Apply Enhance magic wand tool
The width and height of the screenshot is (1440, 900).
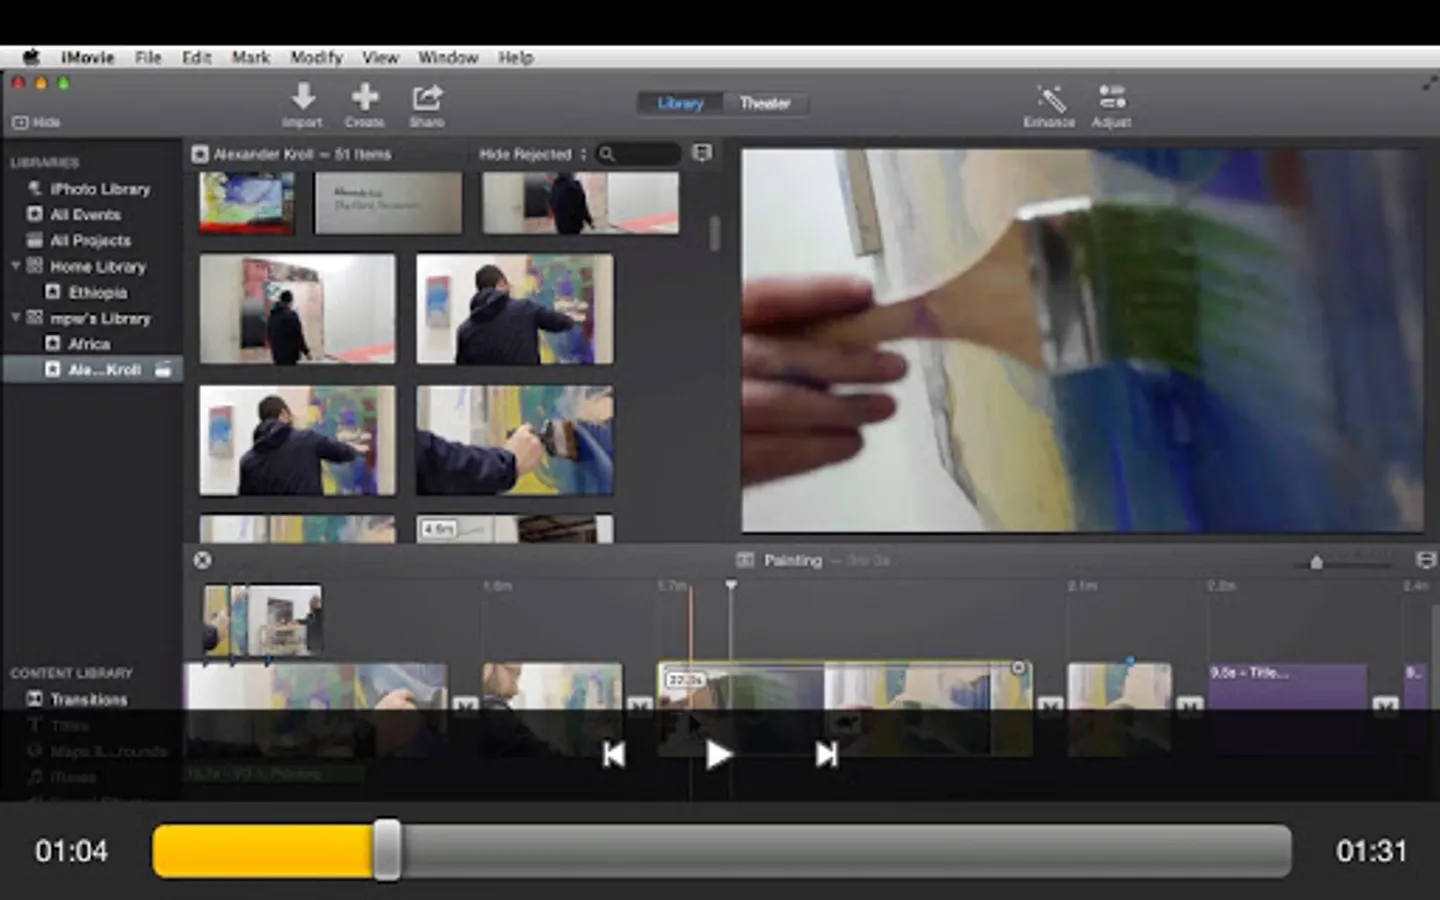(1049, 98)
